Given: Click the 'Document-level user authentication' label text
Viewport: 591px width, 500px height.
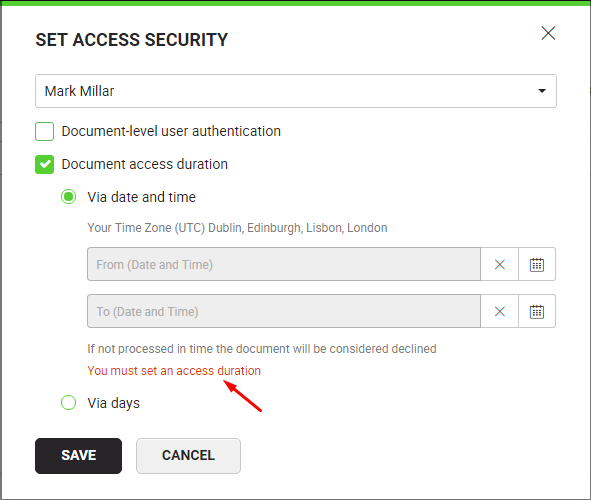Looking at the screenshot, I should point(171,131).
